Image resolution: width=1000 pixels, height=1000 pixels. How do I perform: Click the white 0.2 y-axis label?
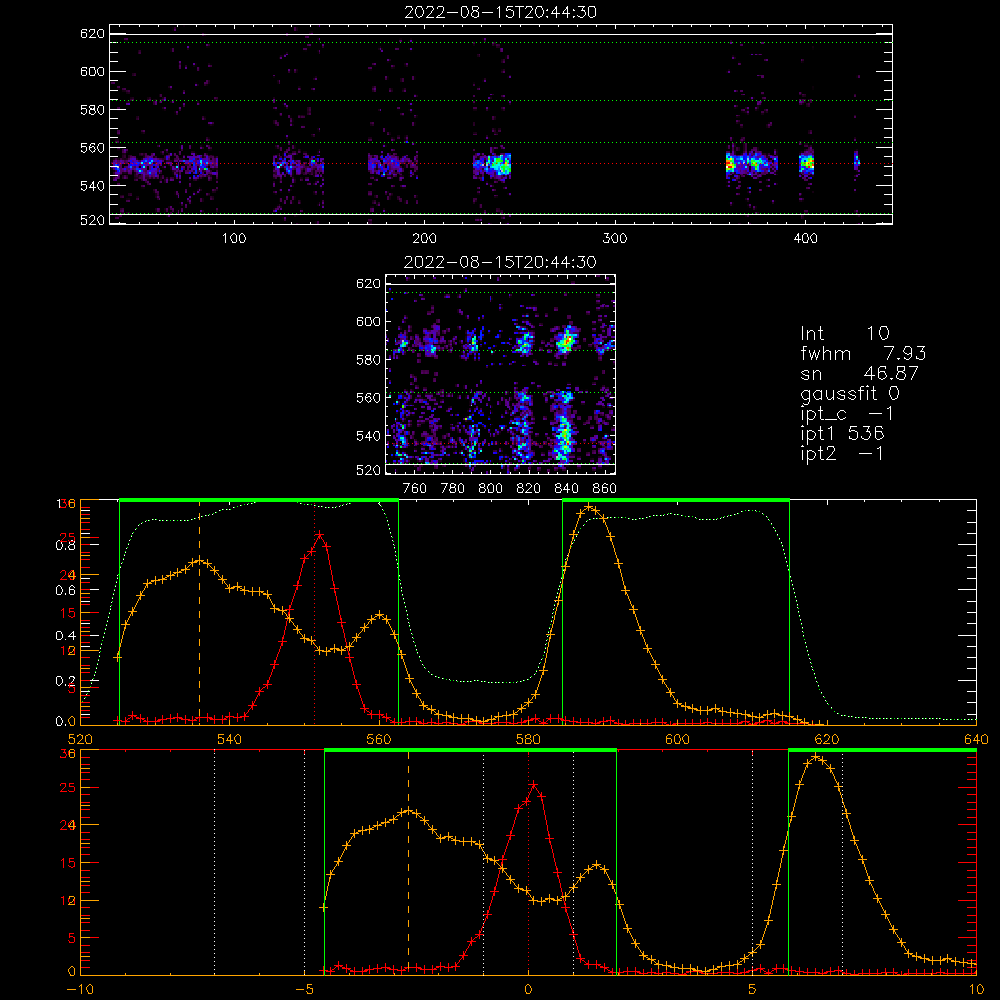tap(65, 681)
